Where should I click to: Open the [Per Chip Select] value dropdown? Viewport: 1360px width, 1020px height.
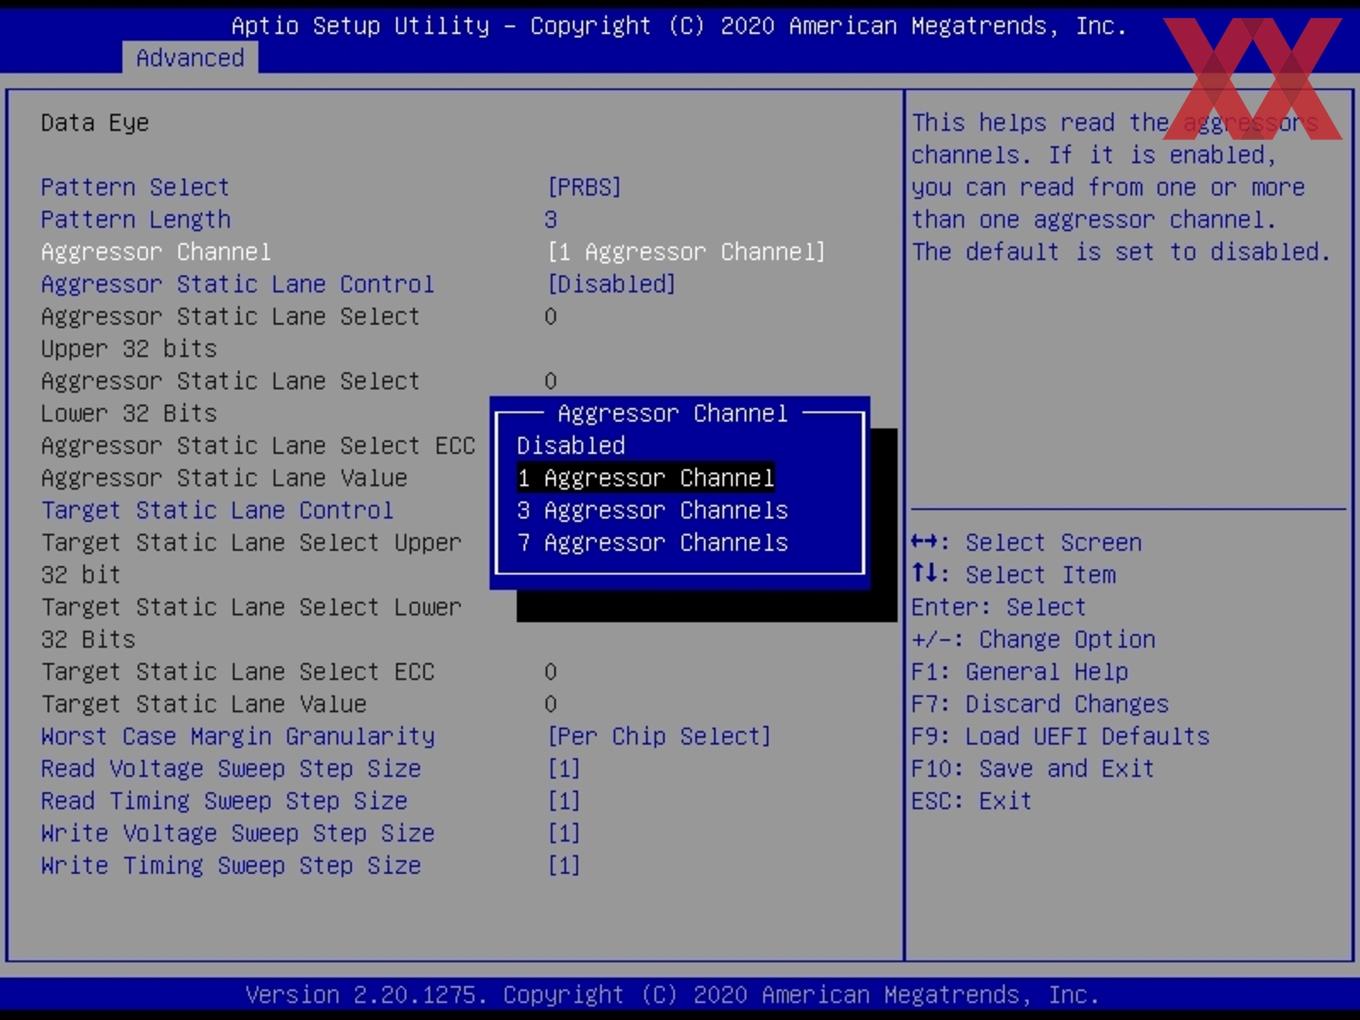coord(659,737)
